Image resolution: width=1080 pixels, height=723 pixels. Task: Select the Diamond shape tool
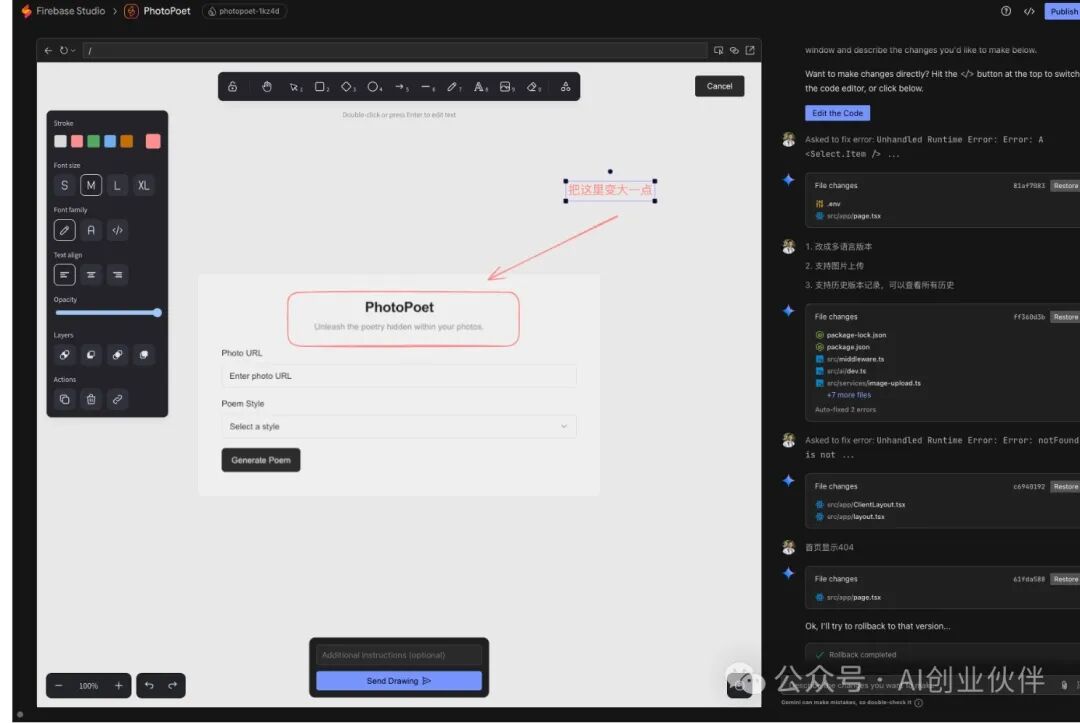tap(348, 87)
